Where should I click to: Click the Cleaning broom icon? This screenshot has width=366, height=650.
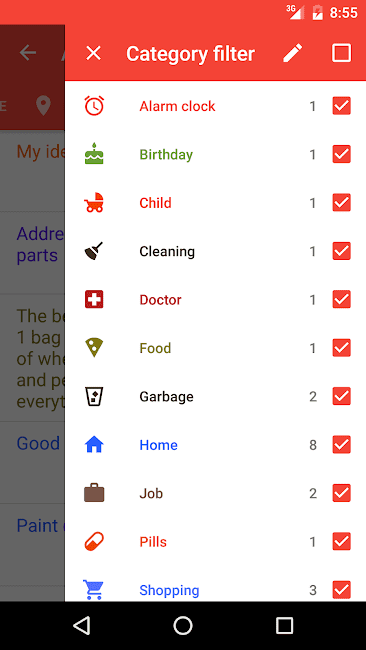click(x=94, y=251)
